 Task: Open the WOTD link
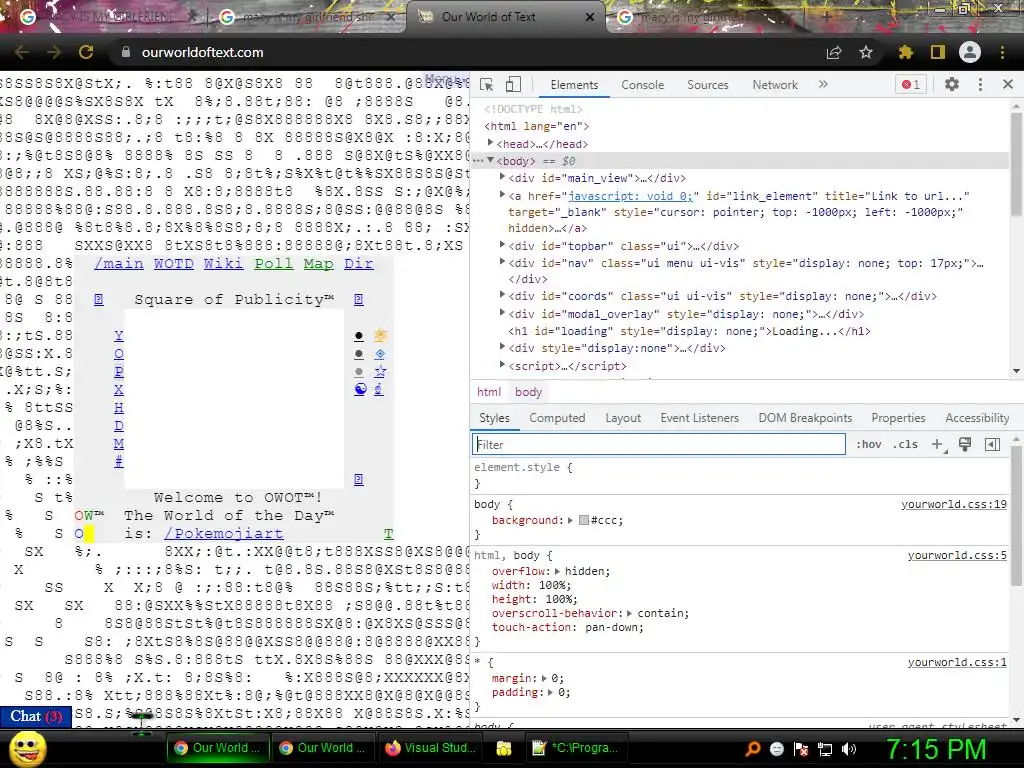[174, 264]
